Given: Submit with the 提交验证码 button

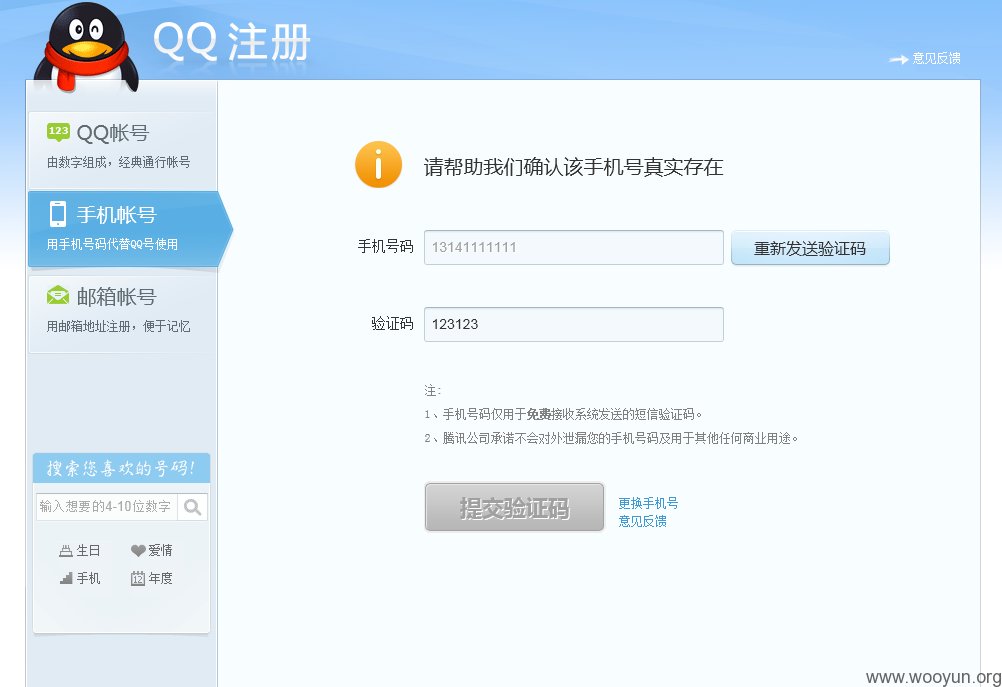Looking at the screenshot, I should (x=514, y=507).
